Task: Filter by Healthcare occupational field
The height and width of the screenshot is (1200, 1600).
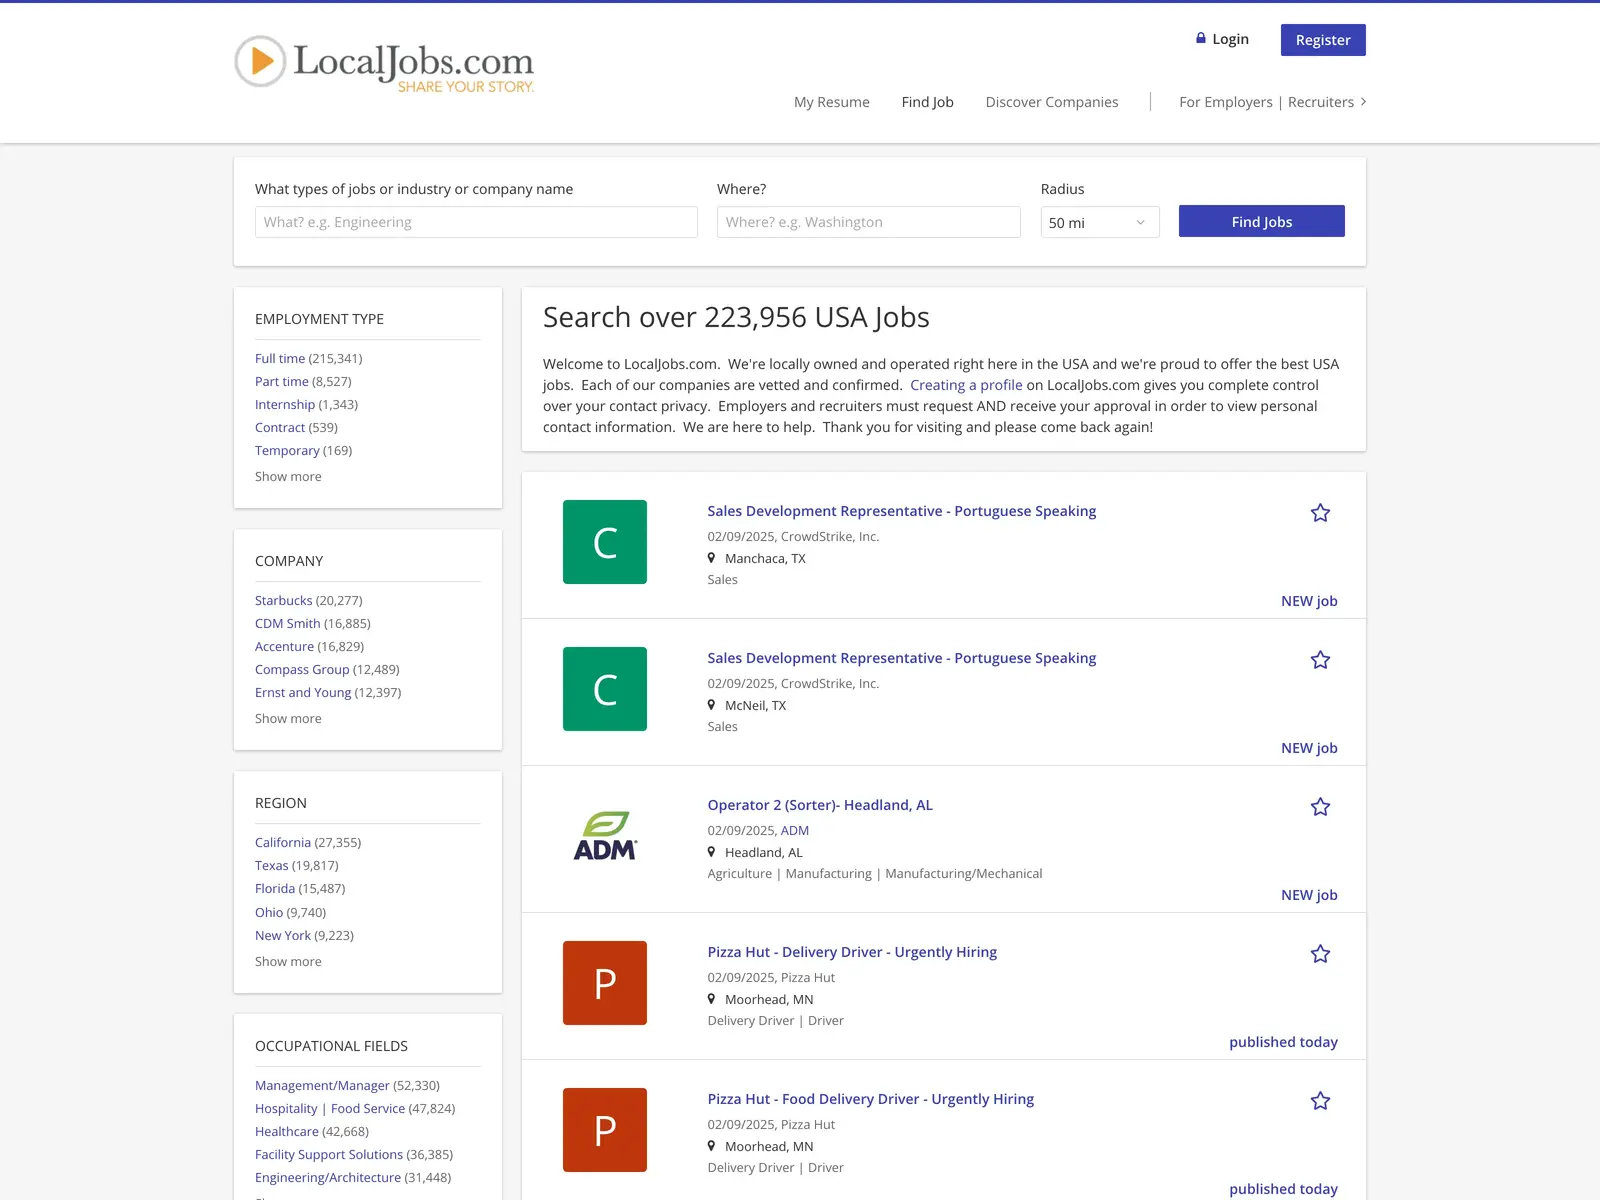Action: click(287, 1132)
